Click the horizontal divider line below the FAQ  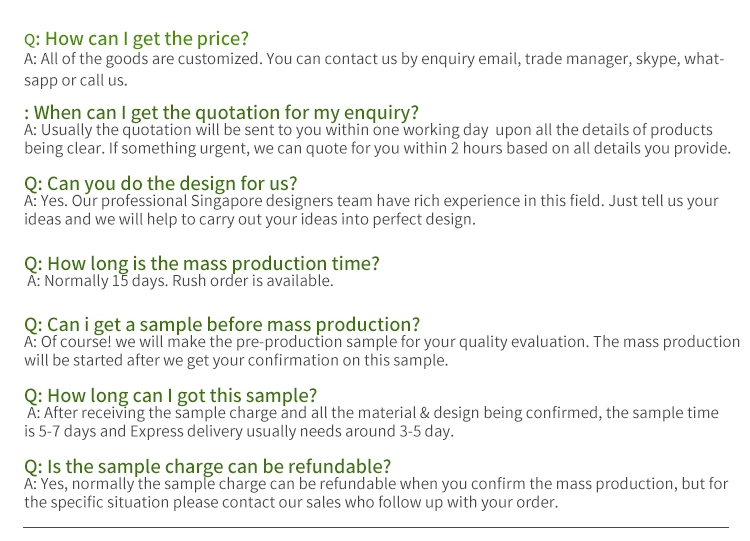point(376,528)
